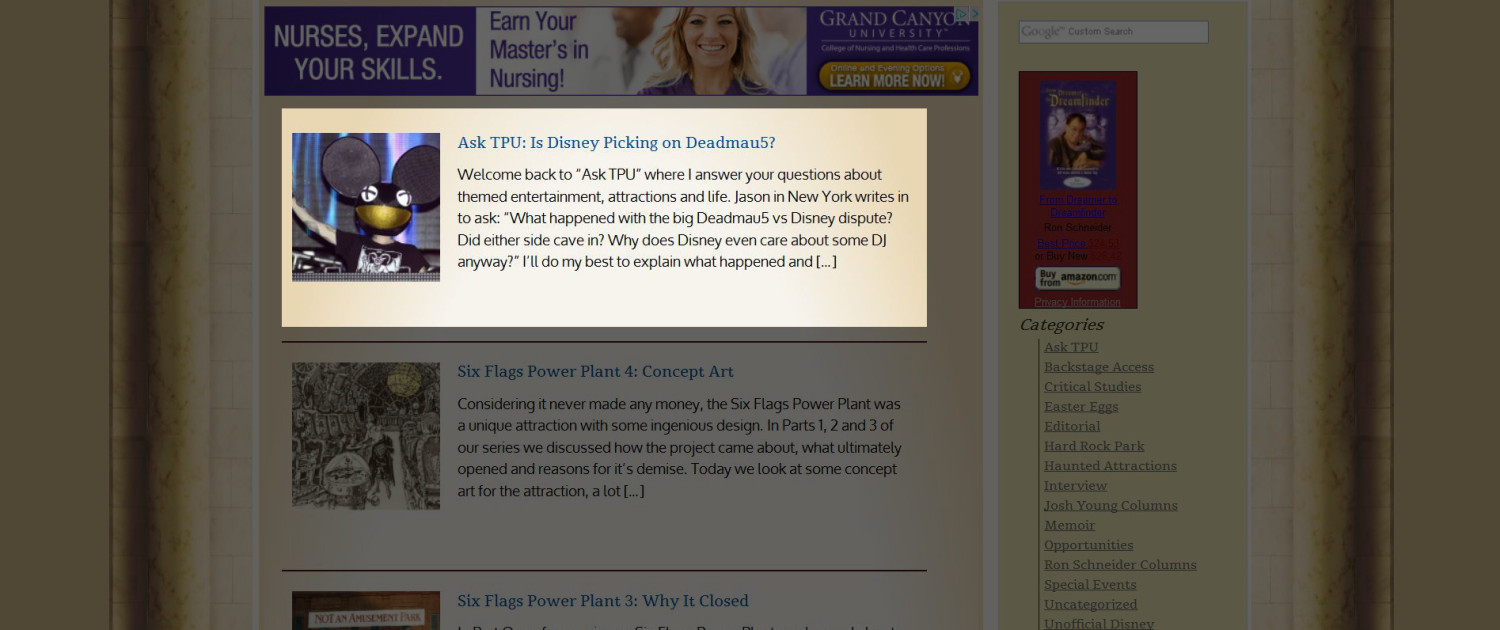Open the 'Unofficial Disney' category
The width and height of the screenshot is (1500, 630).
click(1099, 623)
